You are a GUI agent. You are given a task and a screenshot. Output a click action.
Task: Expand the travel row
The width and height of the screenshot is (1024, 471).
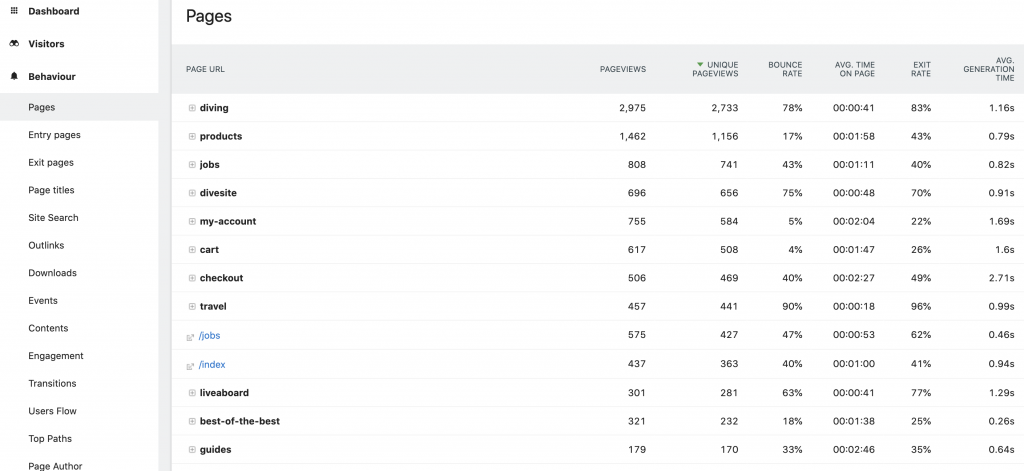191,306
